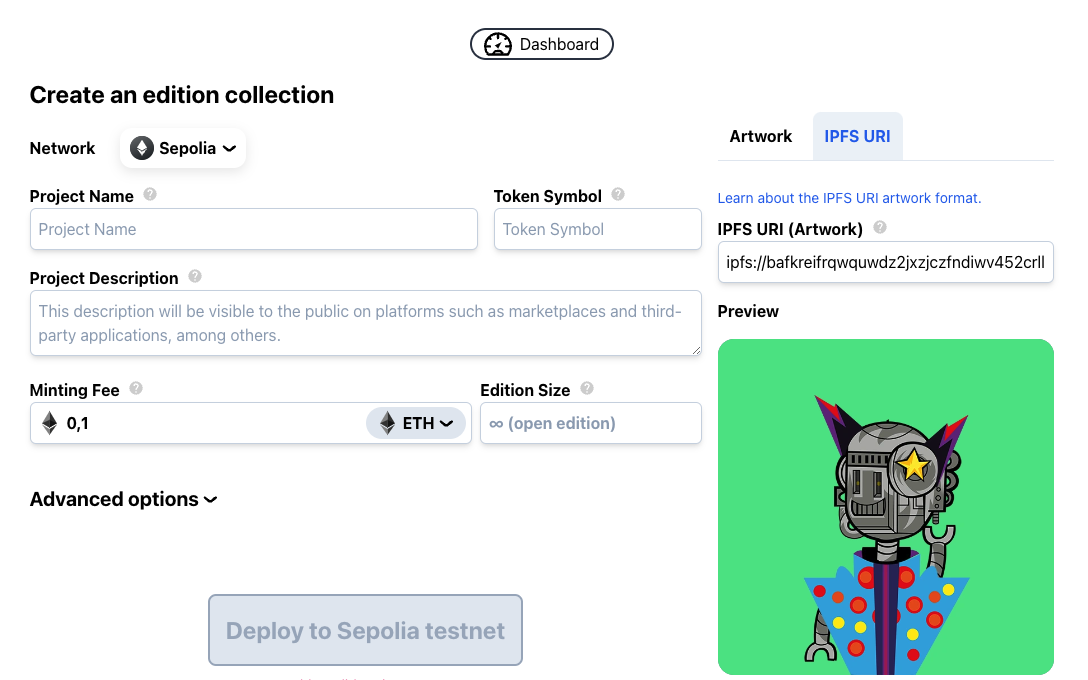Click into the Token Symbol field
The width and height of the screenshot is (1088, 680).
(598, 229)
